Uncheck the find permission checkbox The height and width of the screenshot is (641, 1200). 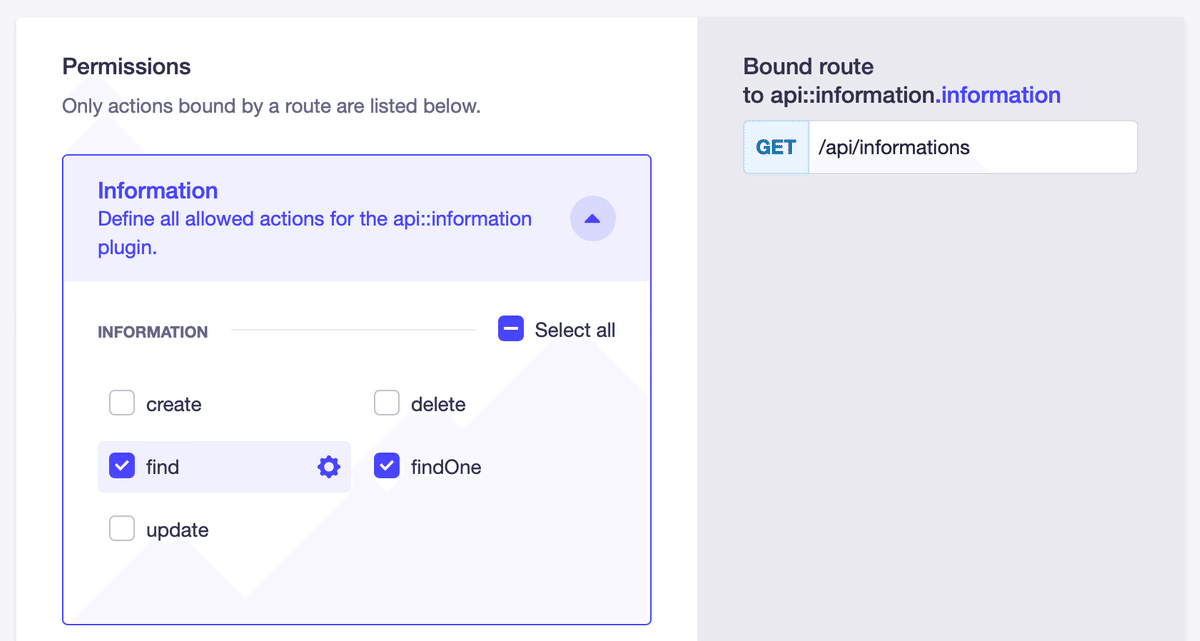(x=122, y=466)
